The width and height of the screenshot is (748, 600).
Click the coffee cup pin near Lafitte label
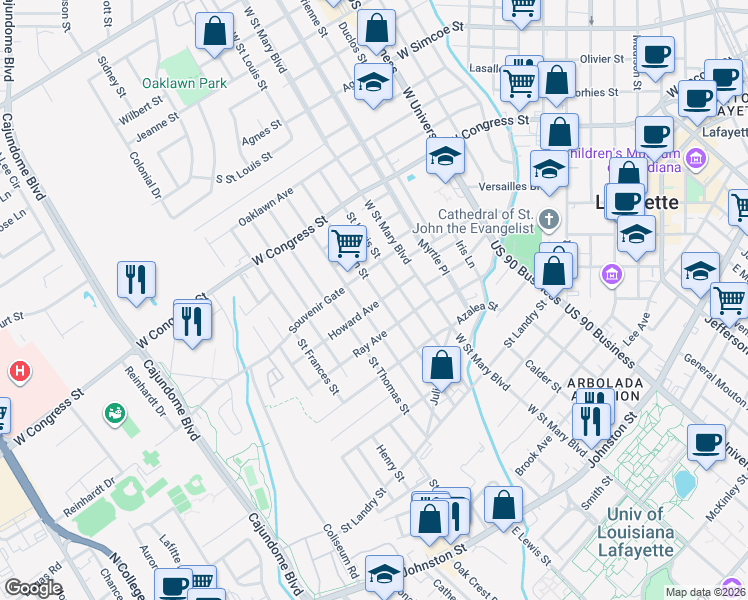coord(174,584)
